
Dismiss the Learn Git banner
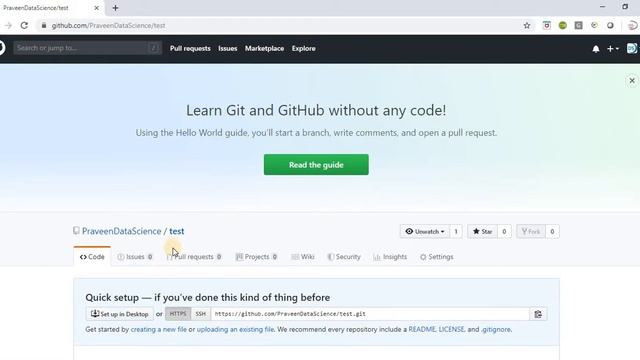pos(631,81)
